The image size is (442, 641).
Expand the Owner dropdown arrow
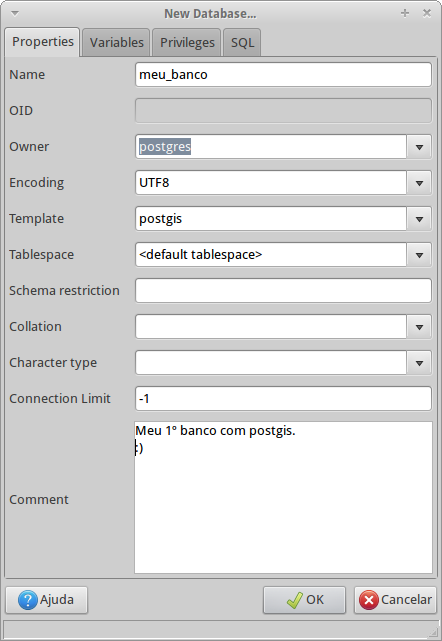tap(419, 147)
